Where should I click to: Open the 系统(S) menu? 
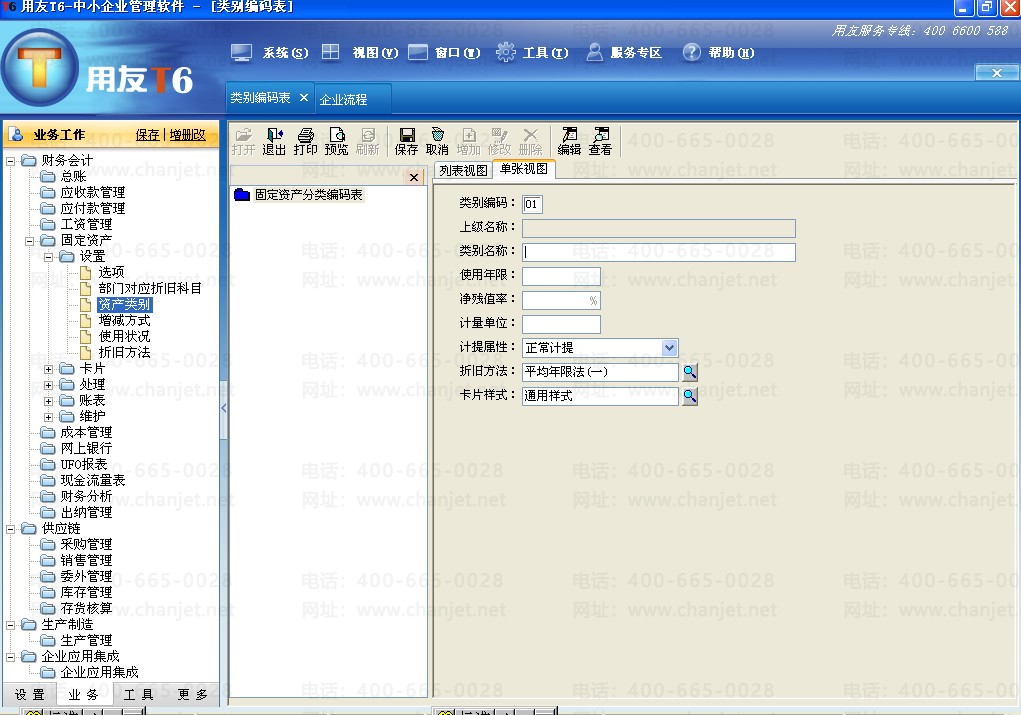(270, 53)
